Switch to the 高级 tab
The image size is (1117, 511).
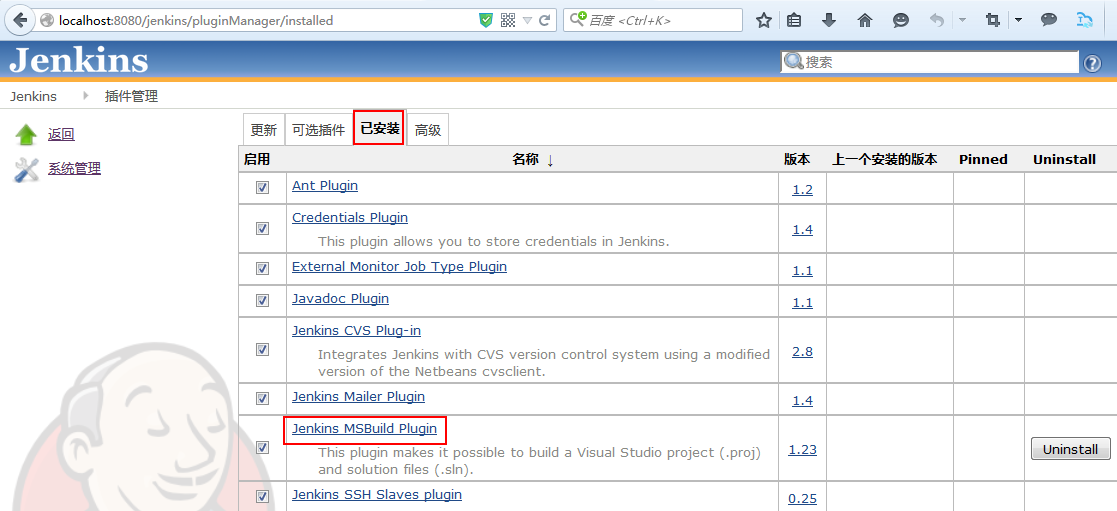pyautogui.click(x=427, y=130)
